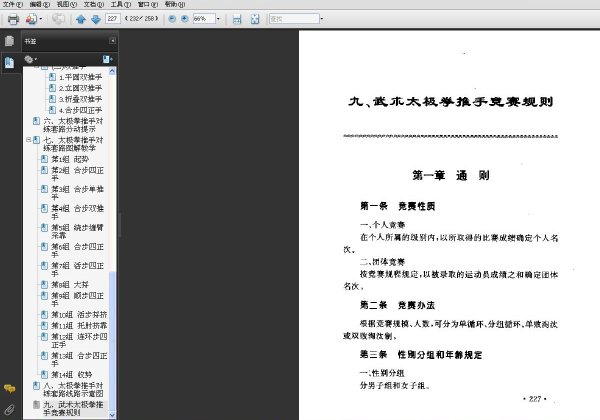Select bookmark 六、太极拳推手对练套路分动提示

click(73, 125)
